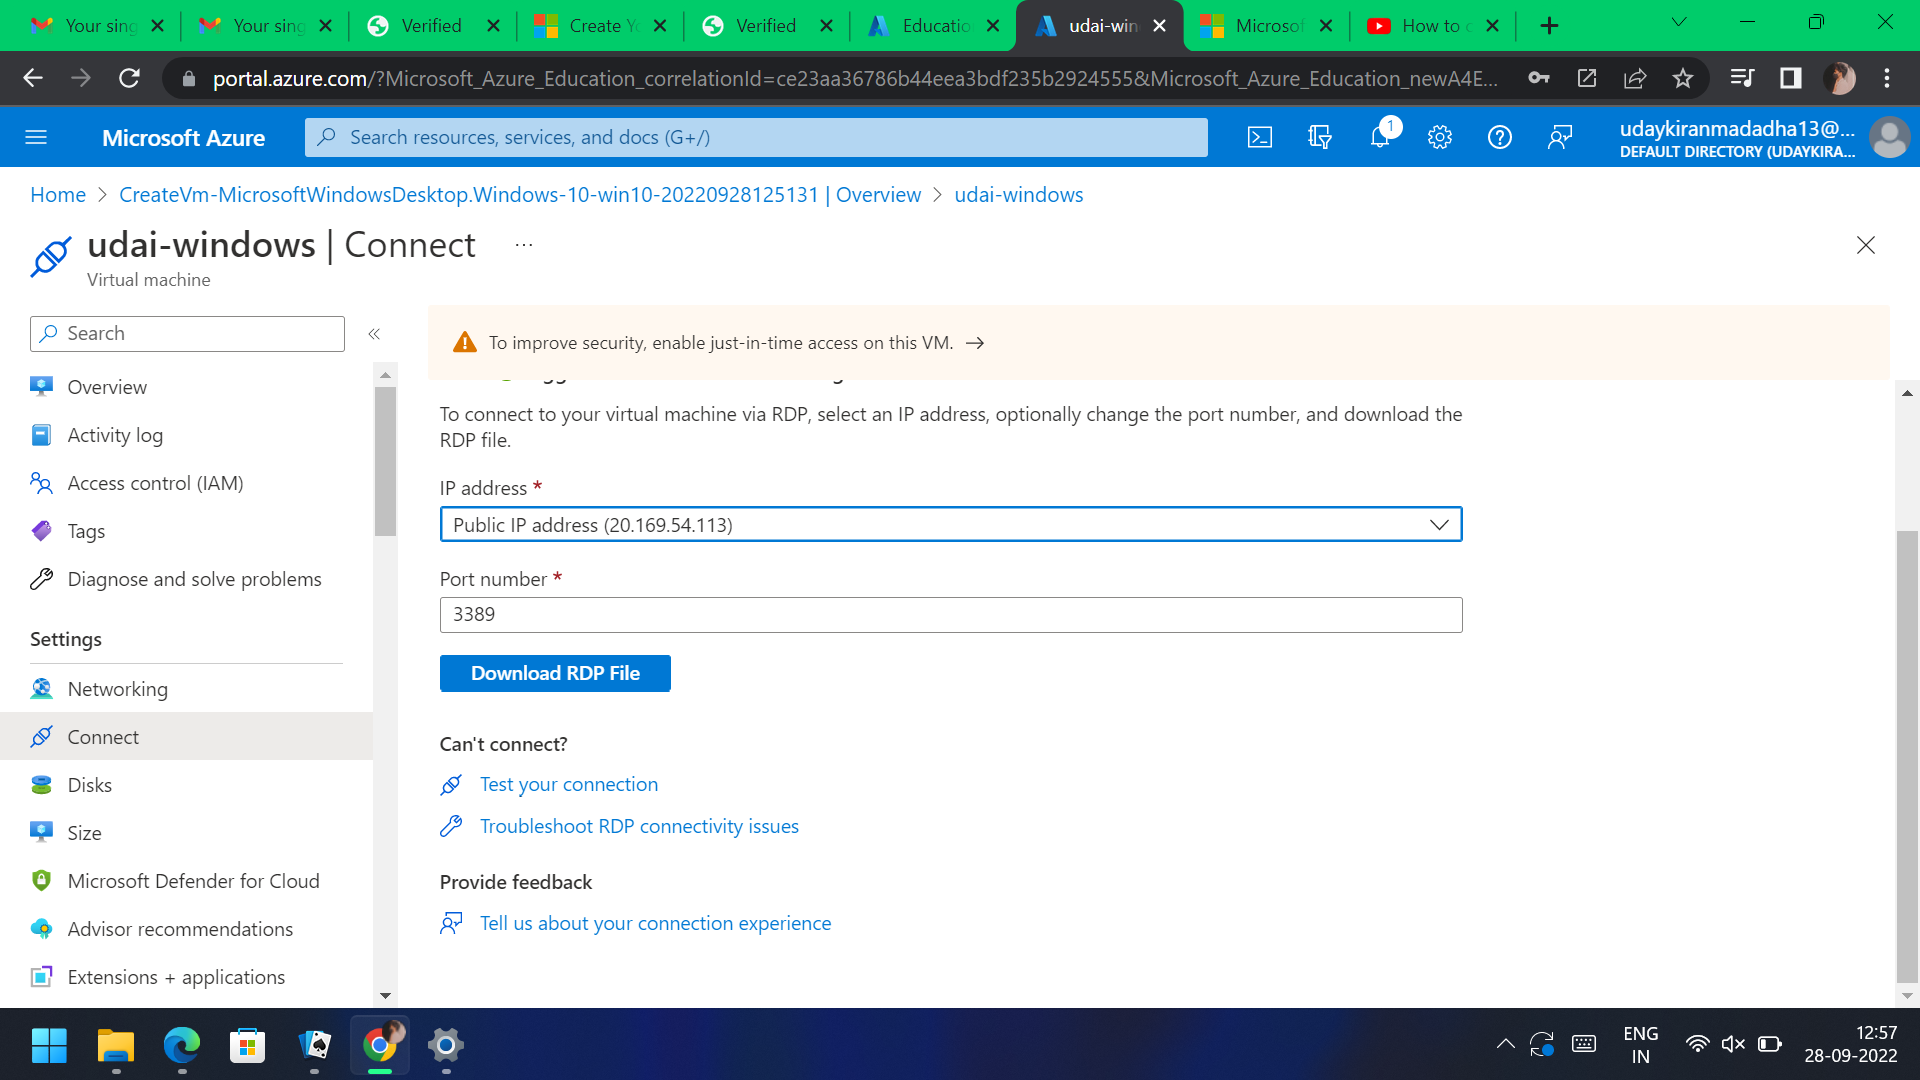
Task: Send feedback using the person icon
Action: [1559, 137]
